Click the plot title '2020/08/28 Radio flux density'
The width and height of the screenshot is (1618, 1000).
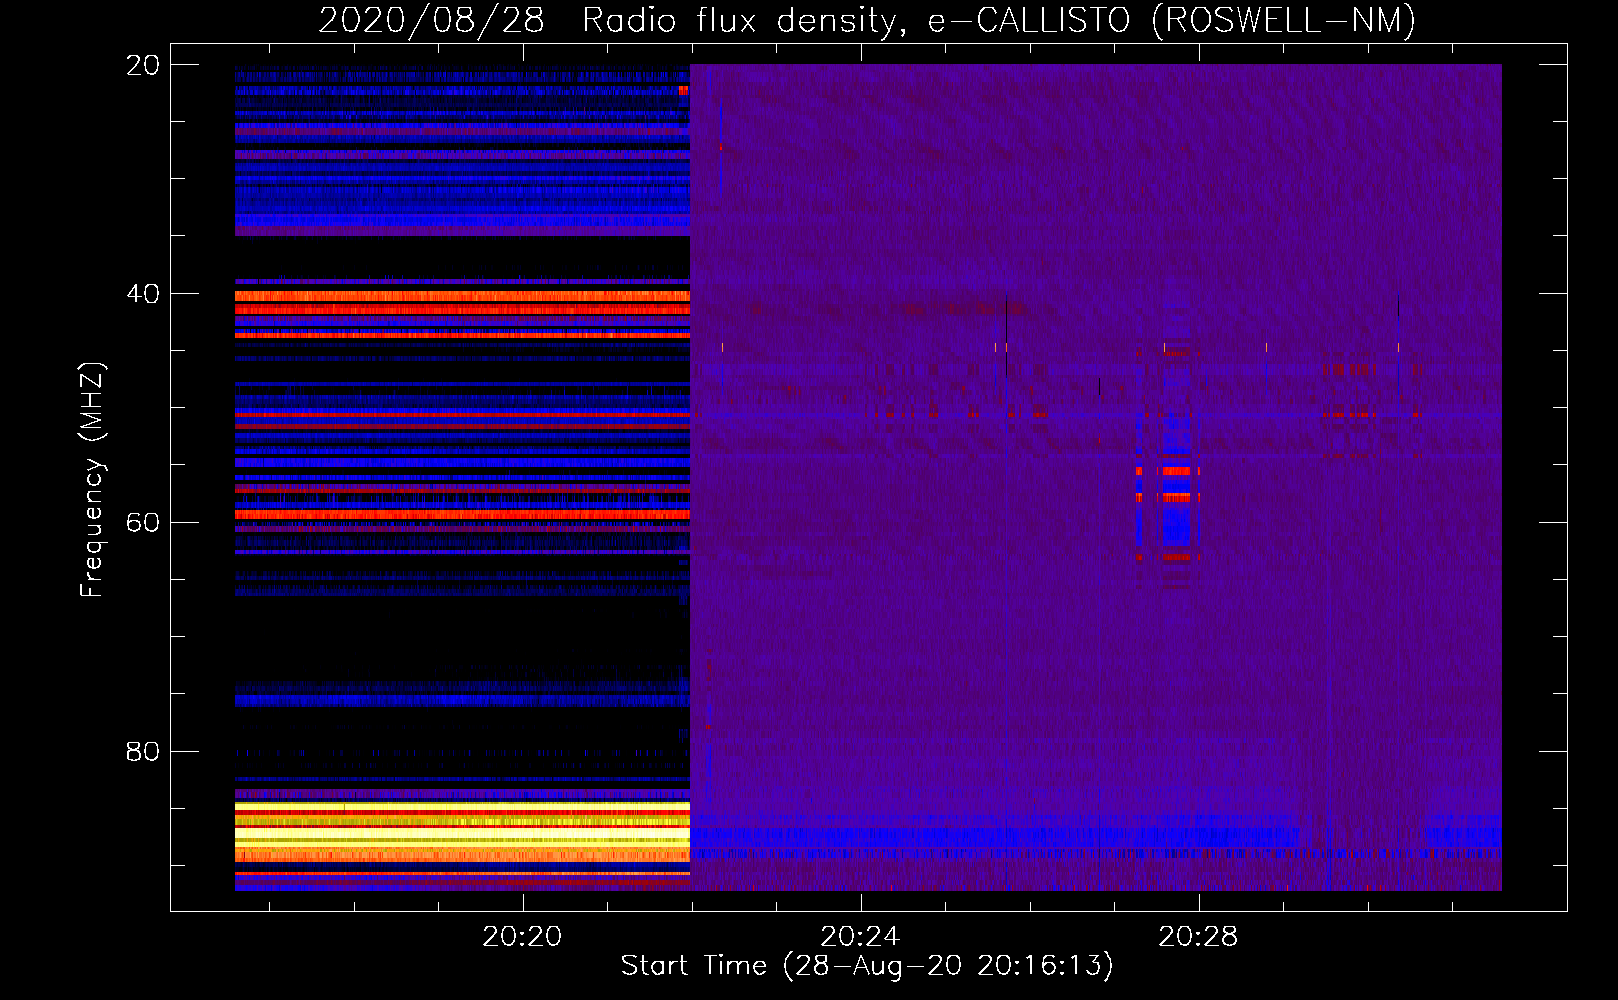pos(607,21)
